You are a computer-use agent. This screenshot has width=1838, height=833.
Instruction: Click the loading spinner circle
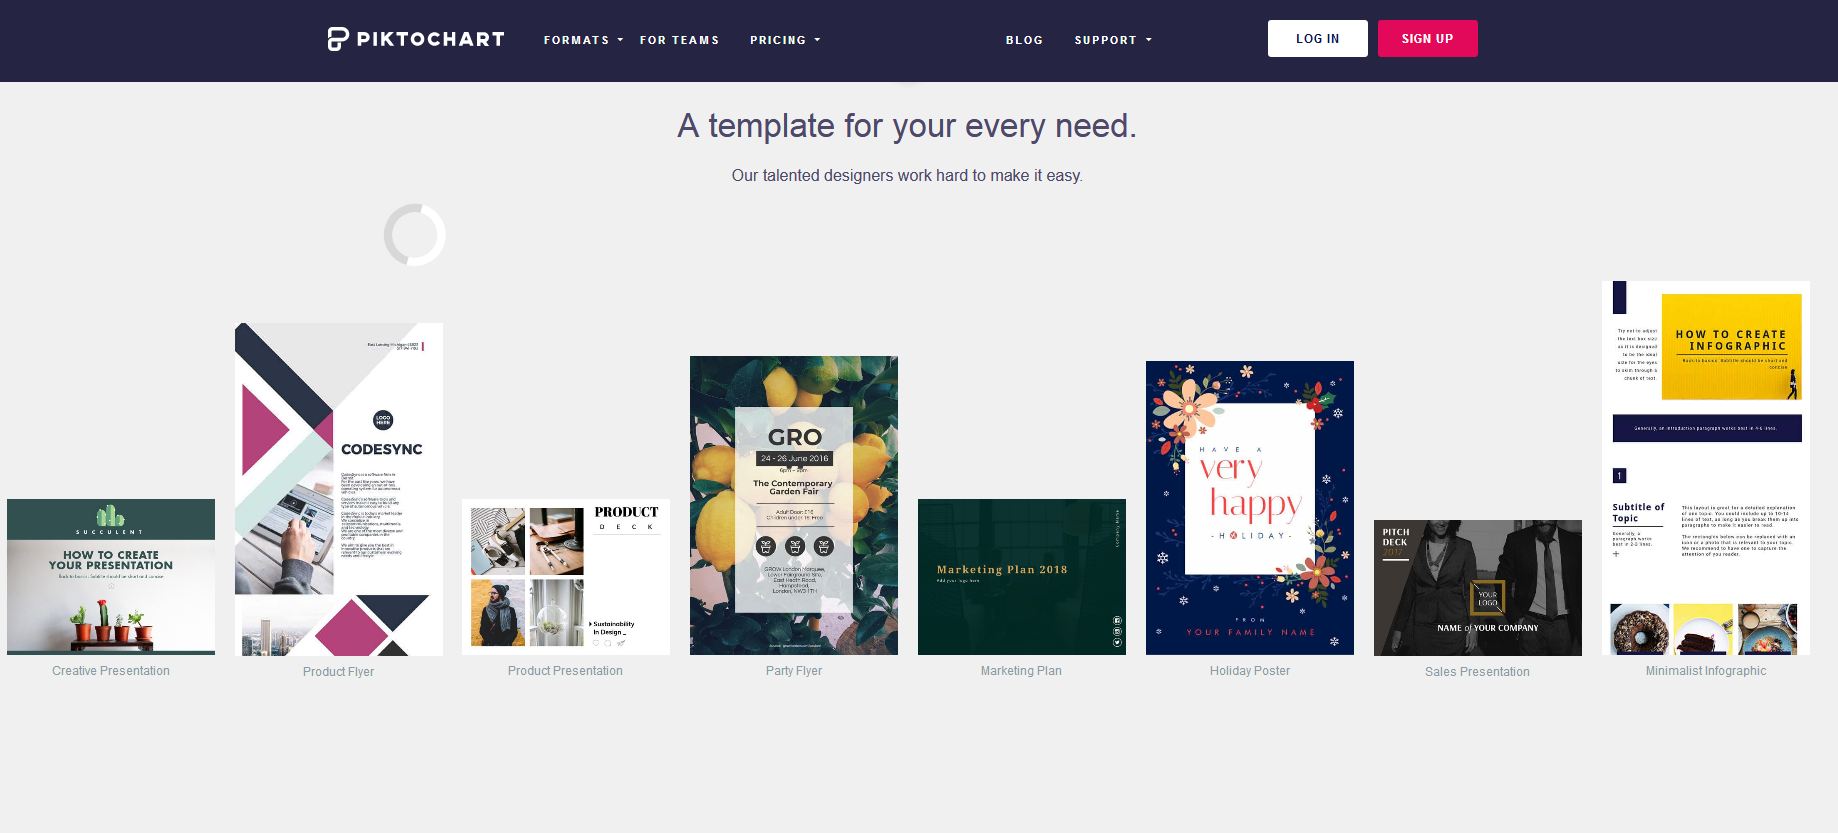click(414, 235)
